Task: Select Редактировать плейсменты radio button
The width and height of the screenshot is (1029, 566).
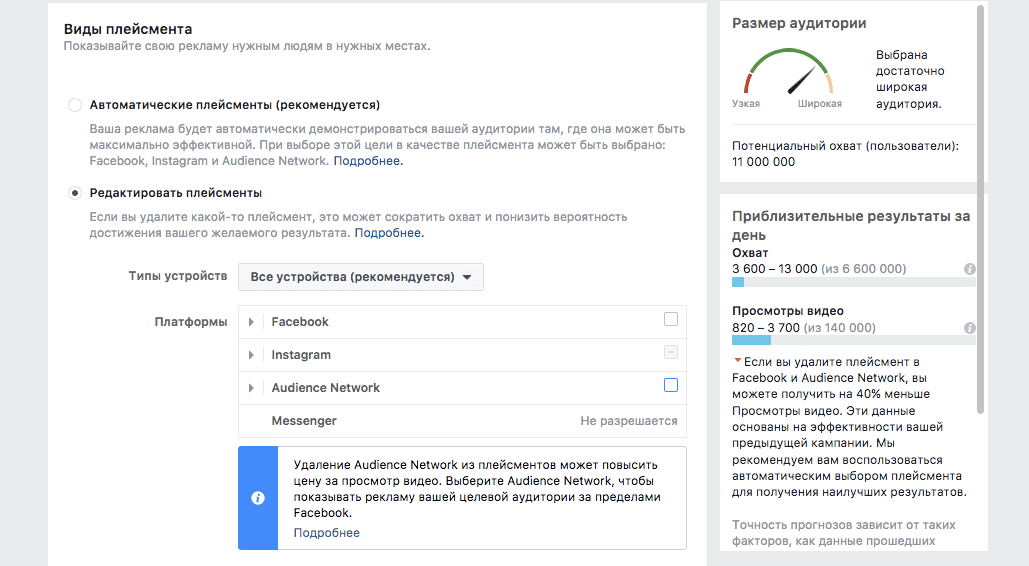Action: pyautogui.click(x=75, y=193)
